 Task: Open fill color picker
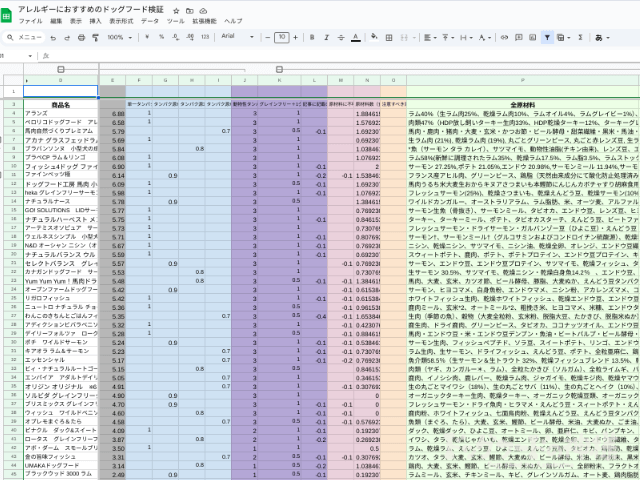pyautogui.click(x=374, y=37)
